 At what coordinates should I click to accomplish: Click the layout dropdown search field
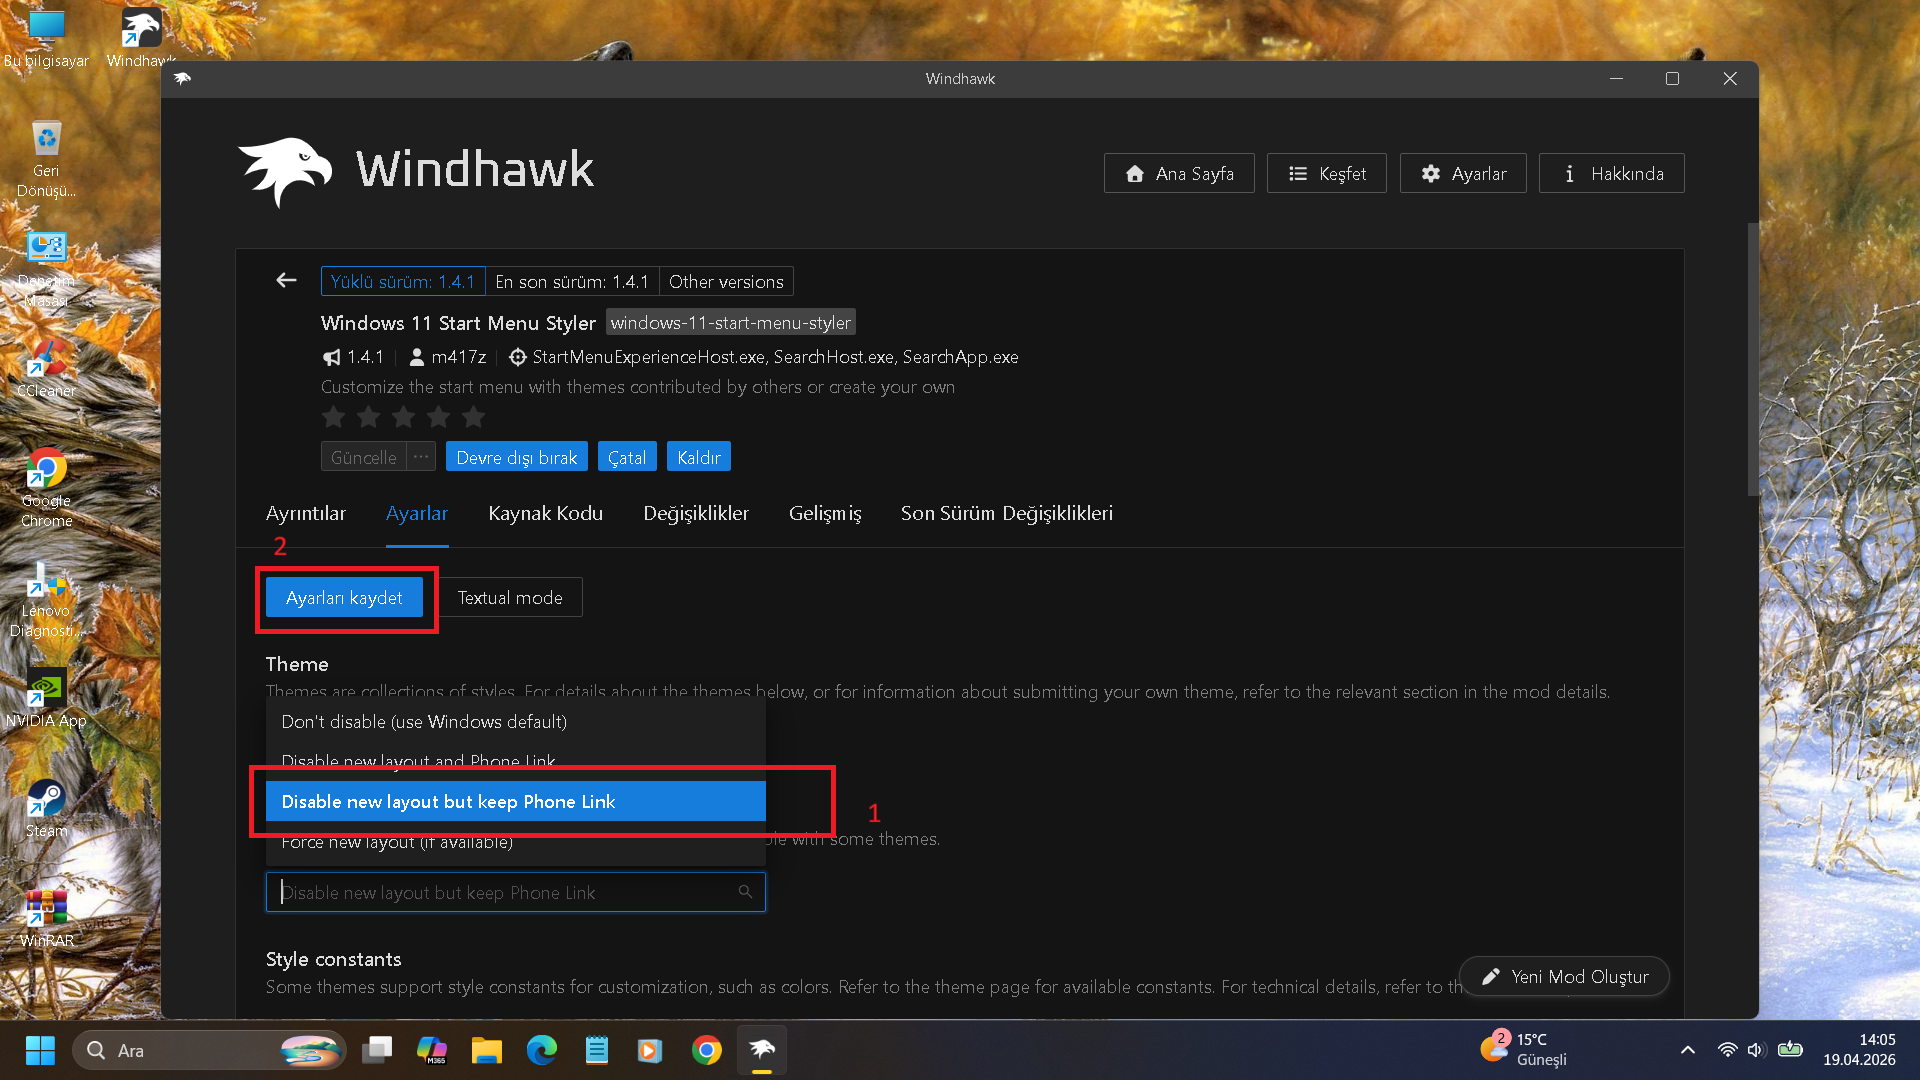click(x=516, y=892)
